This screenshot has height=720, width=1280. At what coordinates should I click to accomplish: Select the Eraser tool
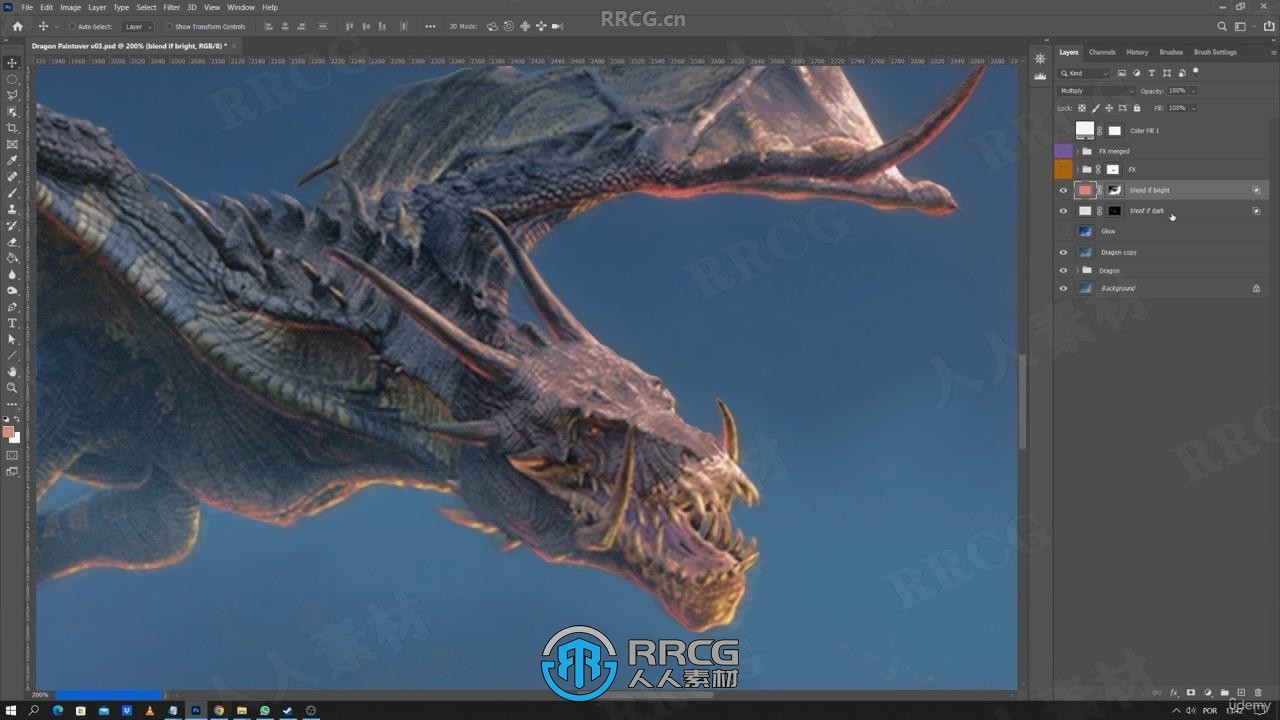click(x=12, y=242)
